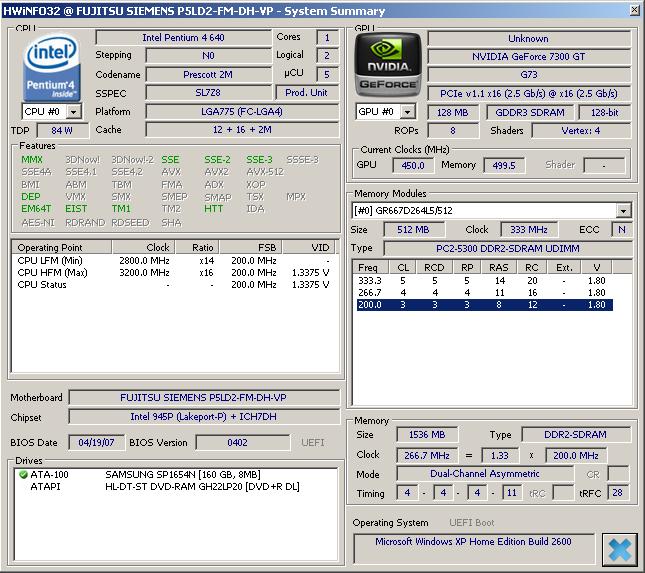Viewport: 645px width, 573px height.
Task: Click the BIOS Date 04/19/07 field
Action: 96,442
